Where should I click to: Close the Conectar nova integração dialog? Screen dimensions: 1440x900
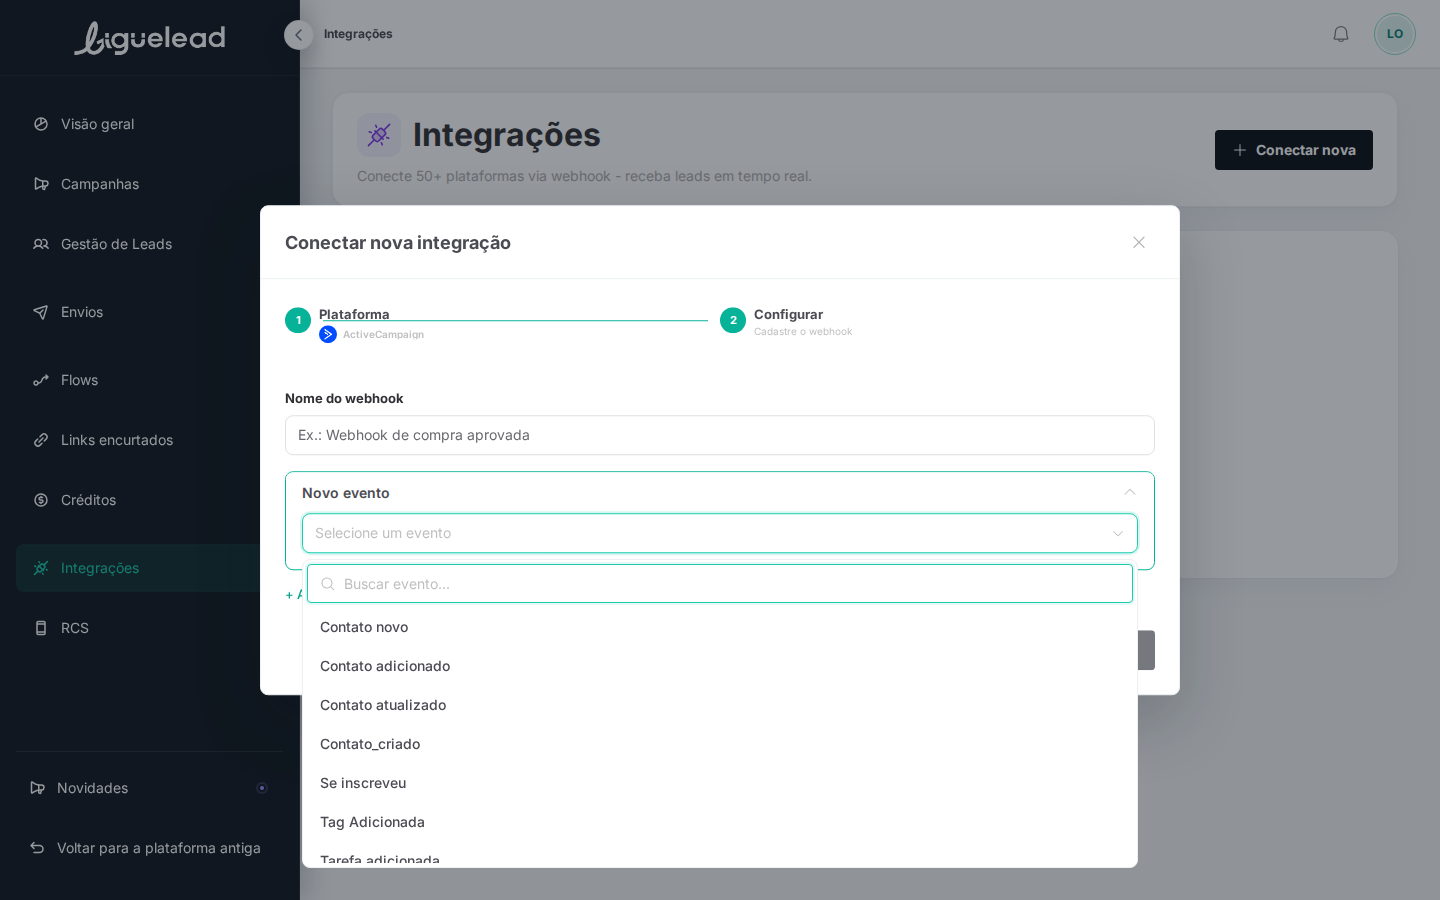point(1139,242)
